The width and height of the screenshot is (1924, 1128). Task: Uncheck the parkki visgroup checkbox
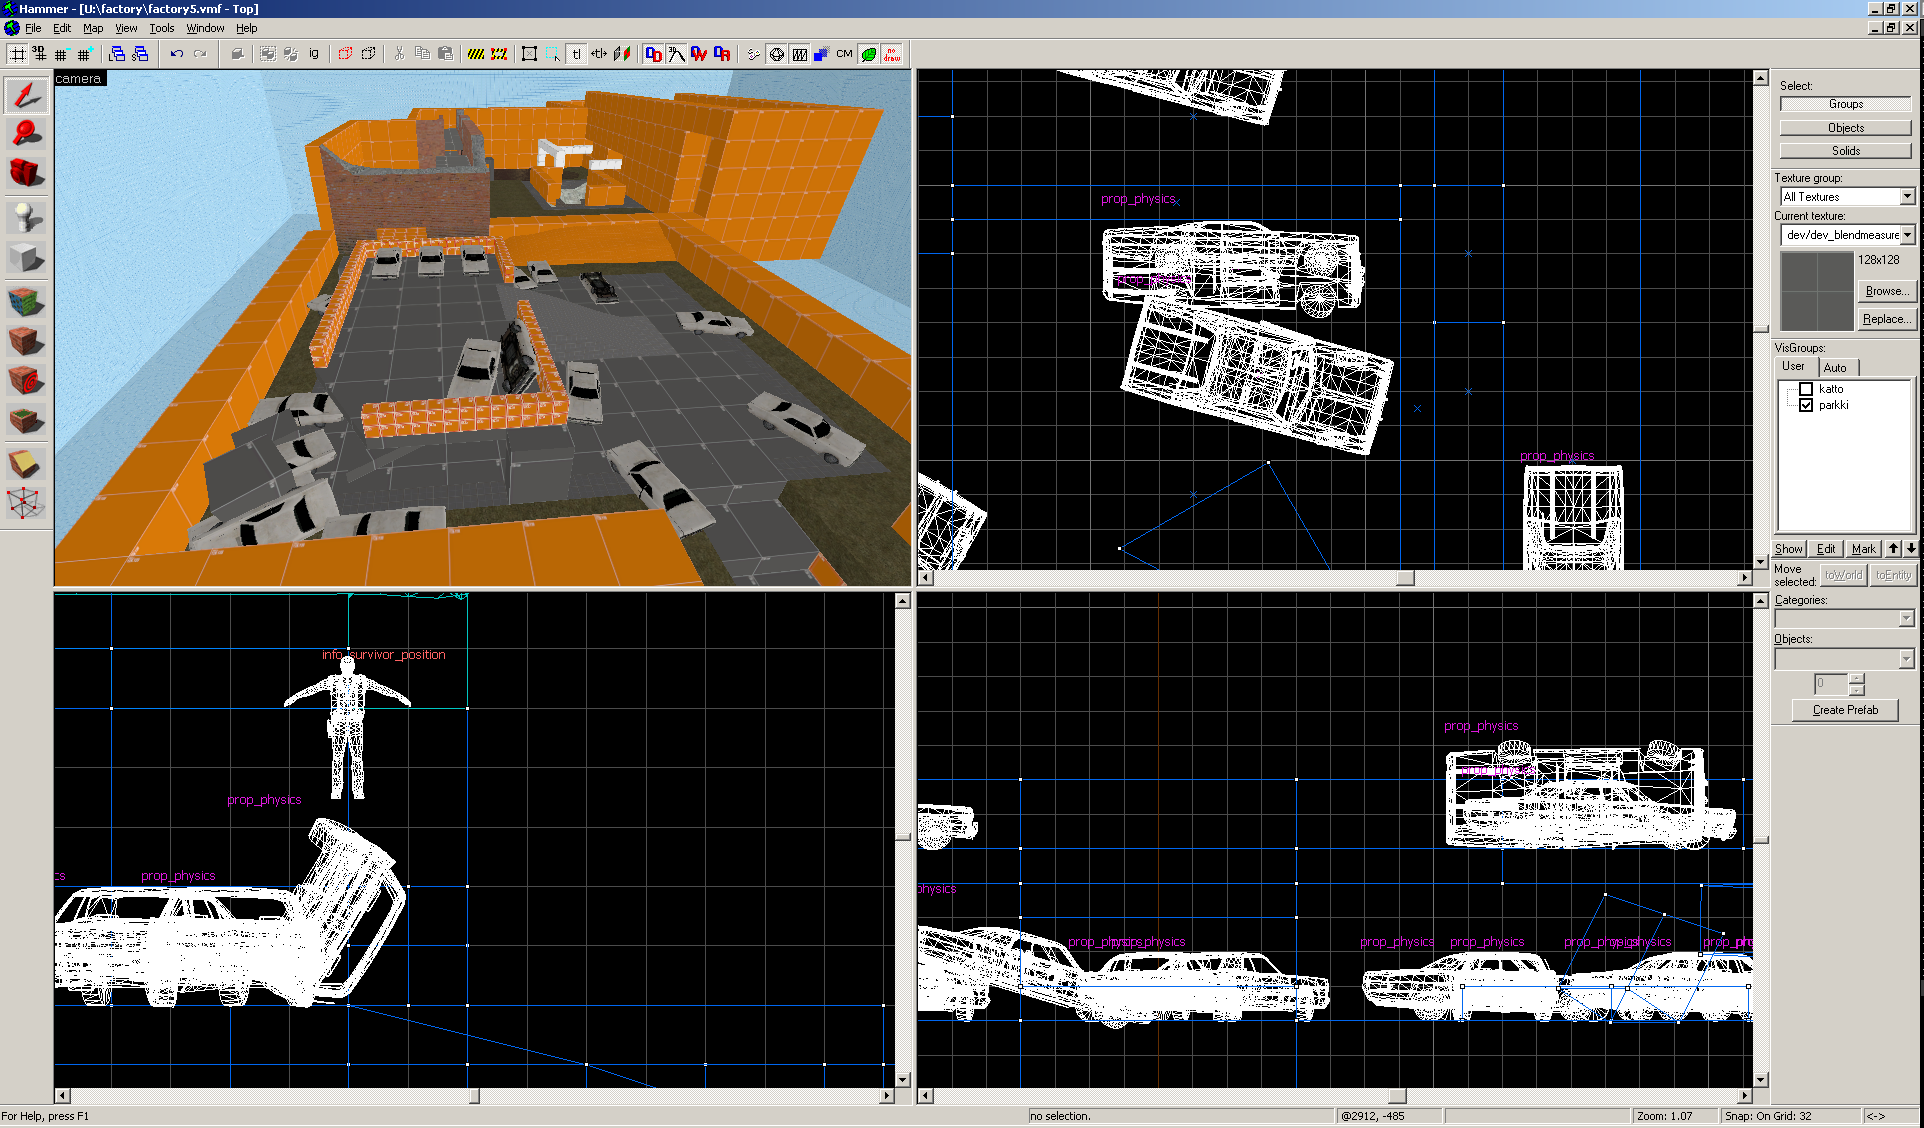(x=1806, y=405)
